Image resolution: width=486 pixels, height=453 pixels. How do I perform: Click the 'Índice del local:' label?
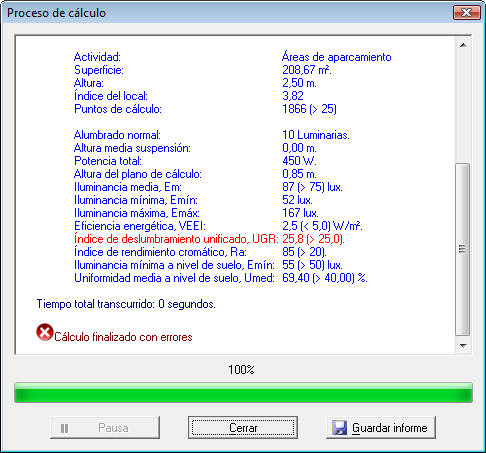[x=111, y=96]
